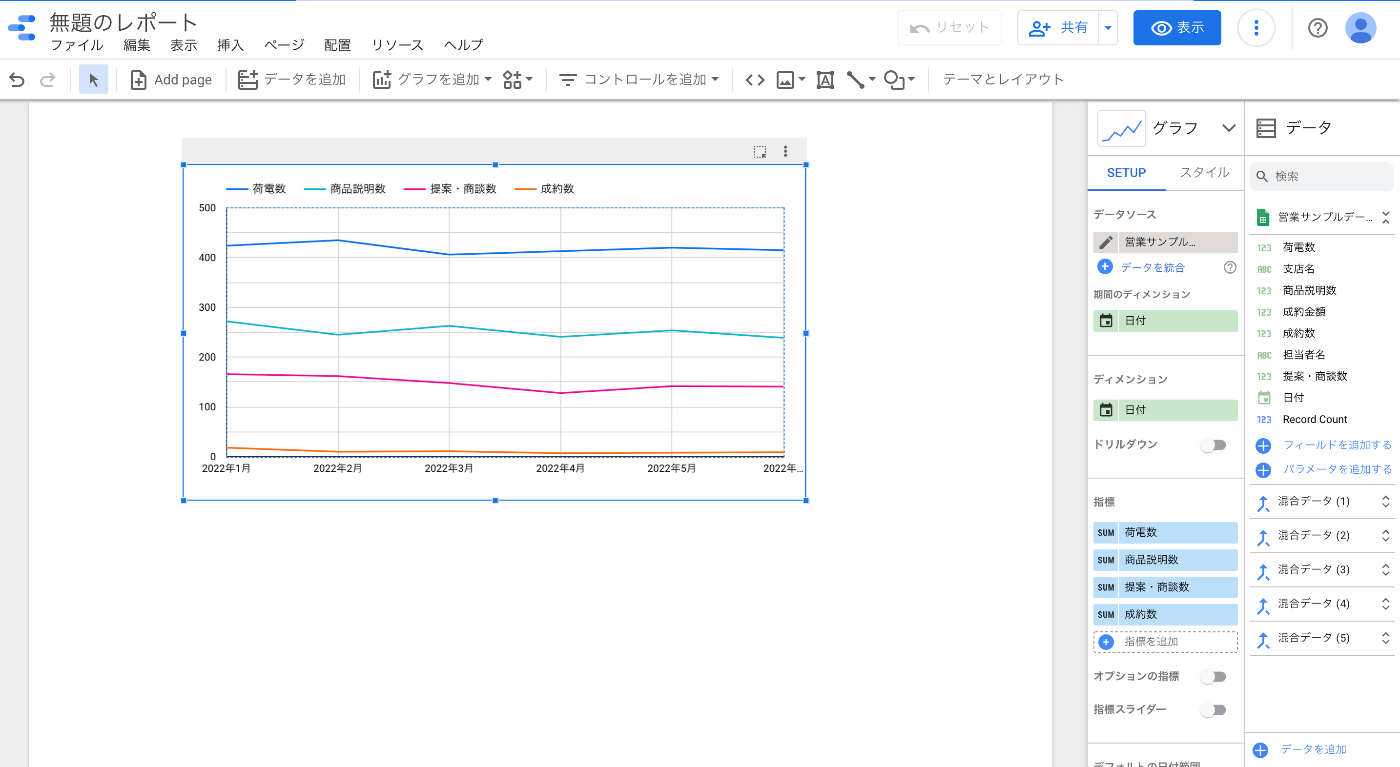Click the Add page button
1400x767 pixels.
171,80
